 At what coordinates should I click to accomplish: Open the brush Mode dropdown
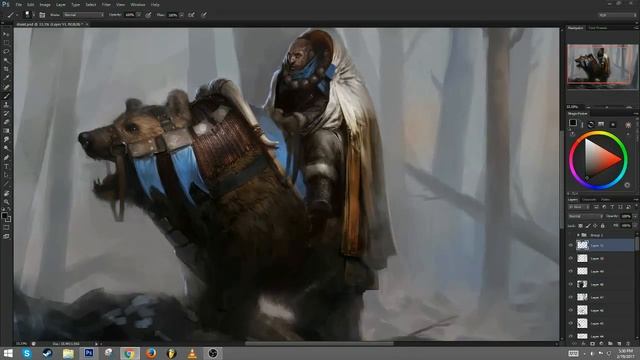point(84,15)
